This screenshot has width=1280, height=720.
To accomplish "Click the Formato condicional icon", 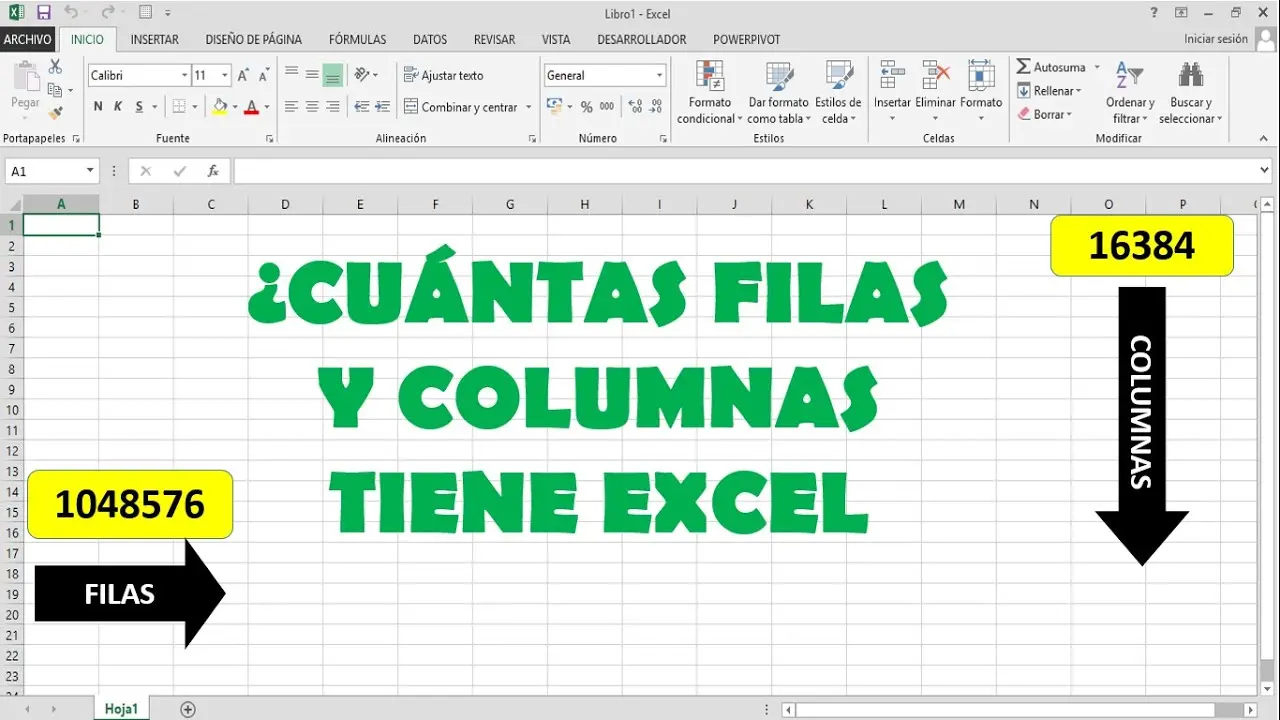I will pos(710,77).
